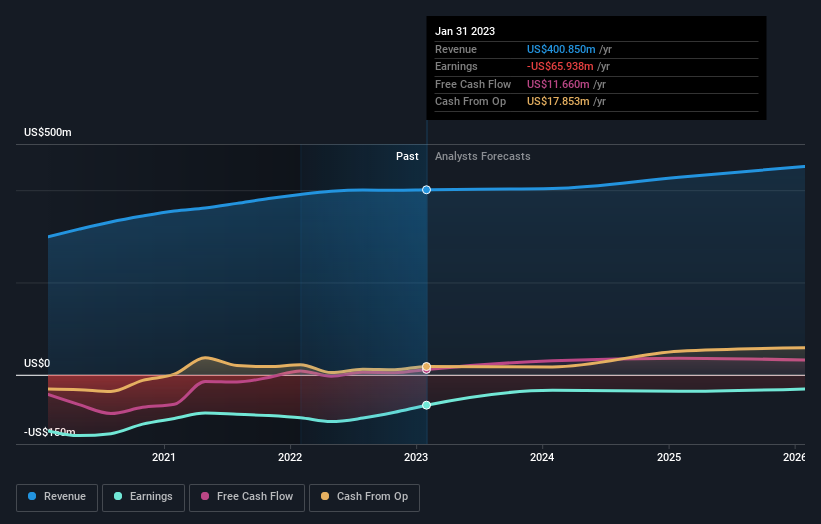Select the Earnings data point on the teal line
Screen dimensions: 821x524
point(426,405)
